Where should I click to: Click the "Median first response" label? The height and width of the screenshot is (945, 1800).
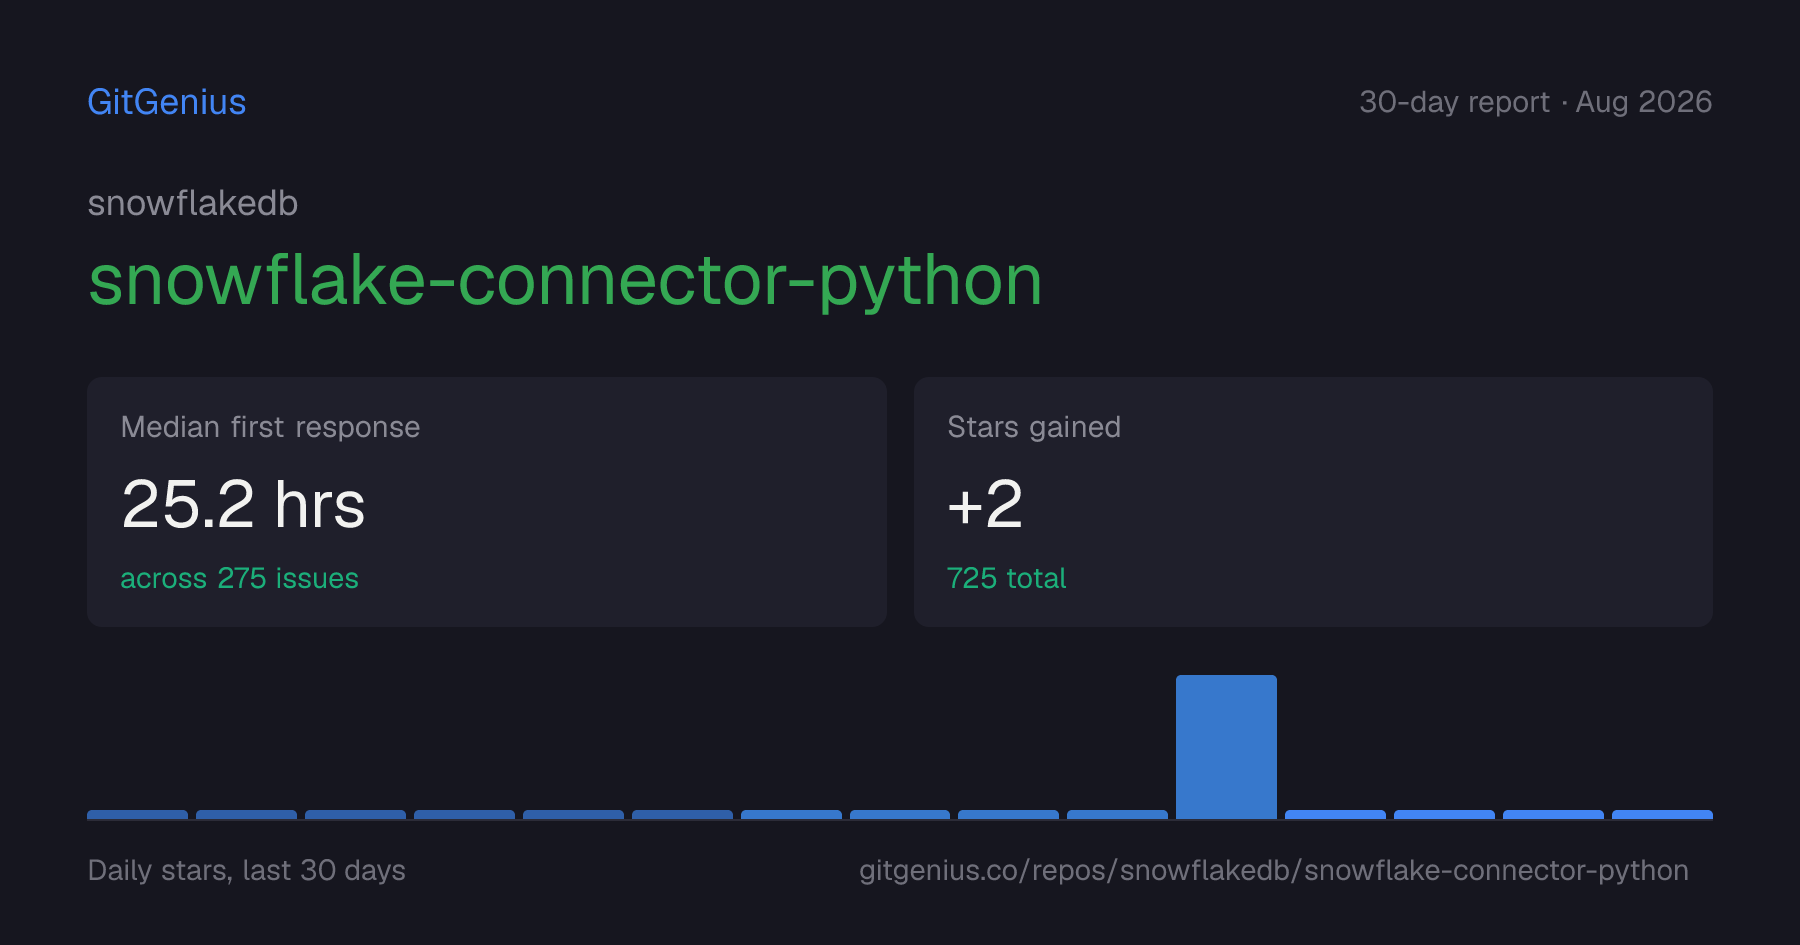point(270,427)
